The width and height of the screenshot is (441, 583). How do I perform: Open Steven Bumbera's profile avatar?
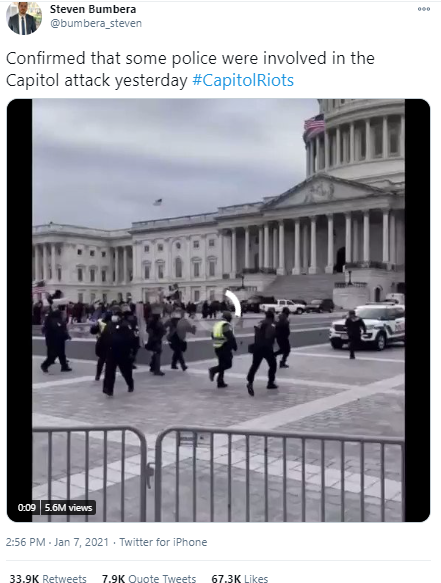pyautogui.click(x=24, y=18)
